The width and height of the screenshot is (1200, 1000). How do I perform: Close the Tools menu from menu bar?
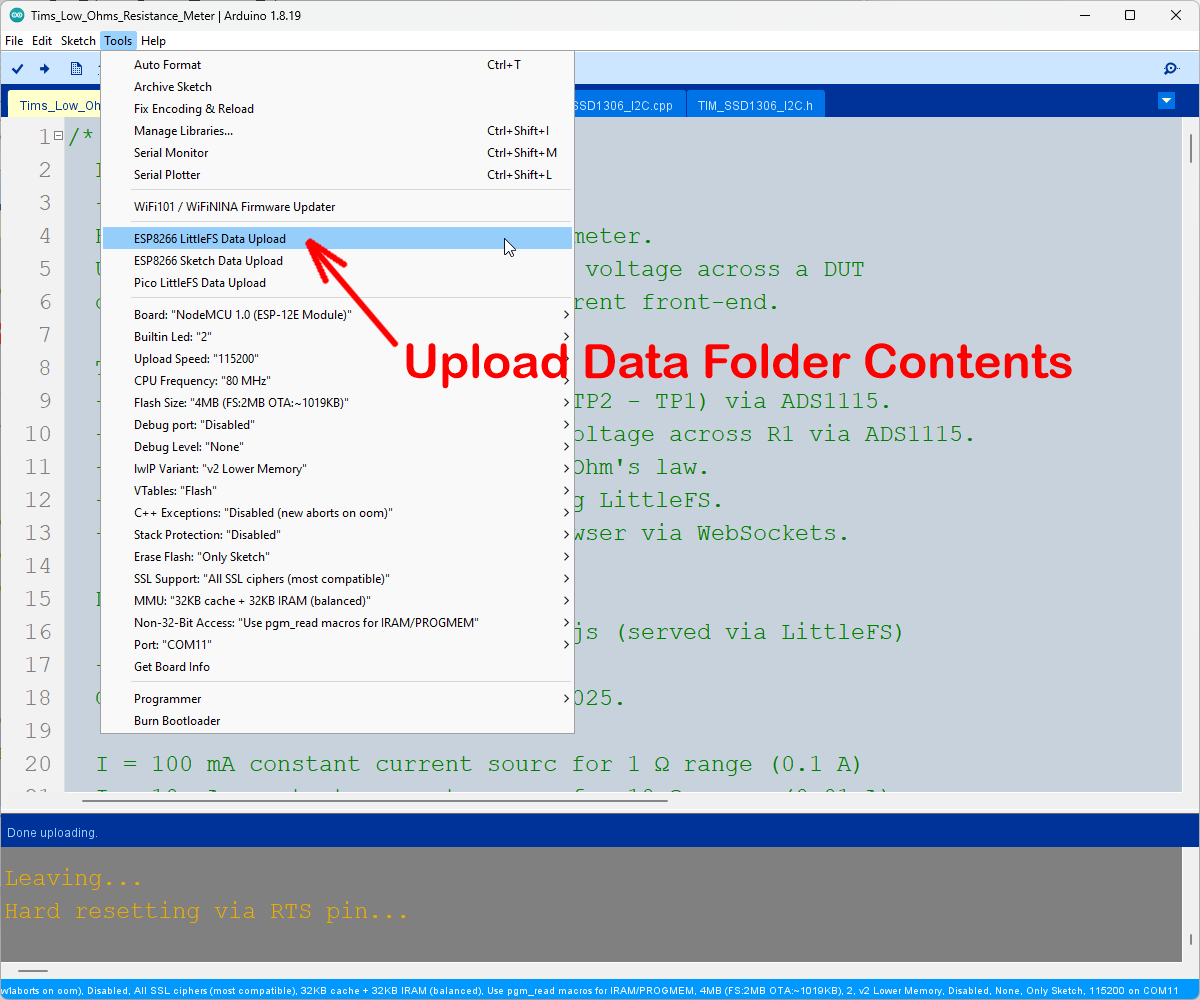point(118,41)
